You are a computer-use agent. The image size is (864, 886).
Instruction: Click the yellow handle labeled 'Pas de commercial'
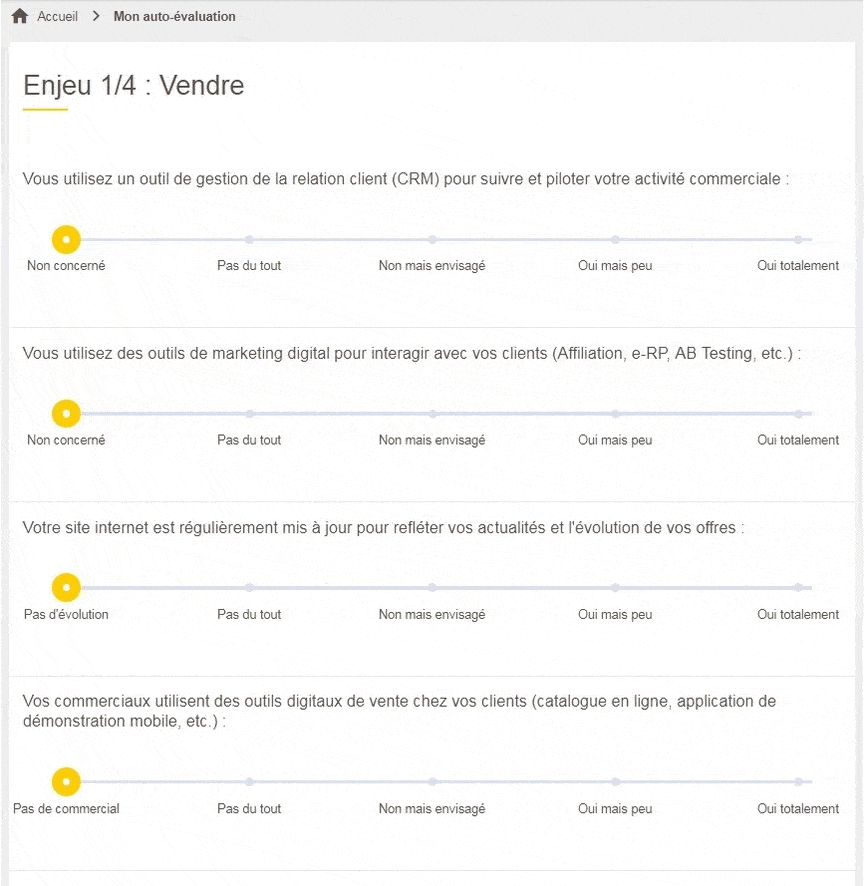pos(66,782)
